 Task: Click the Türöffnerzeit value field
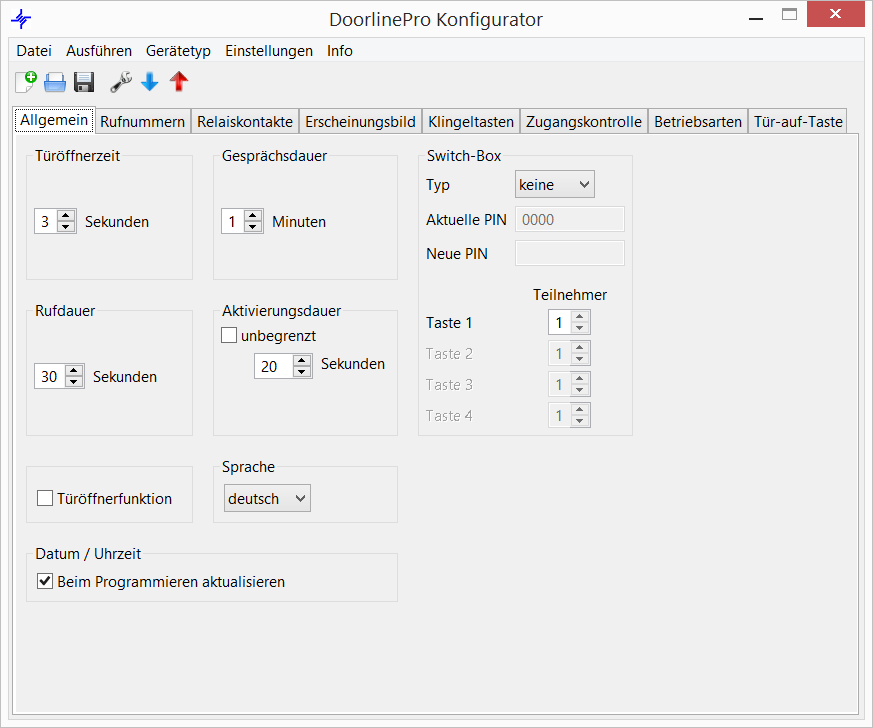[46, 222]
